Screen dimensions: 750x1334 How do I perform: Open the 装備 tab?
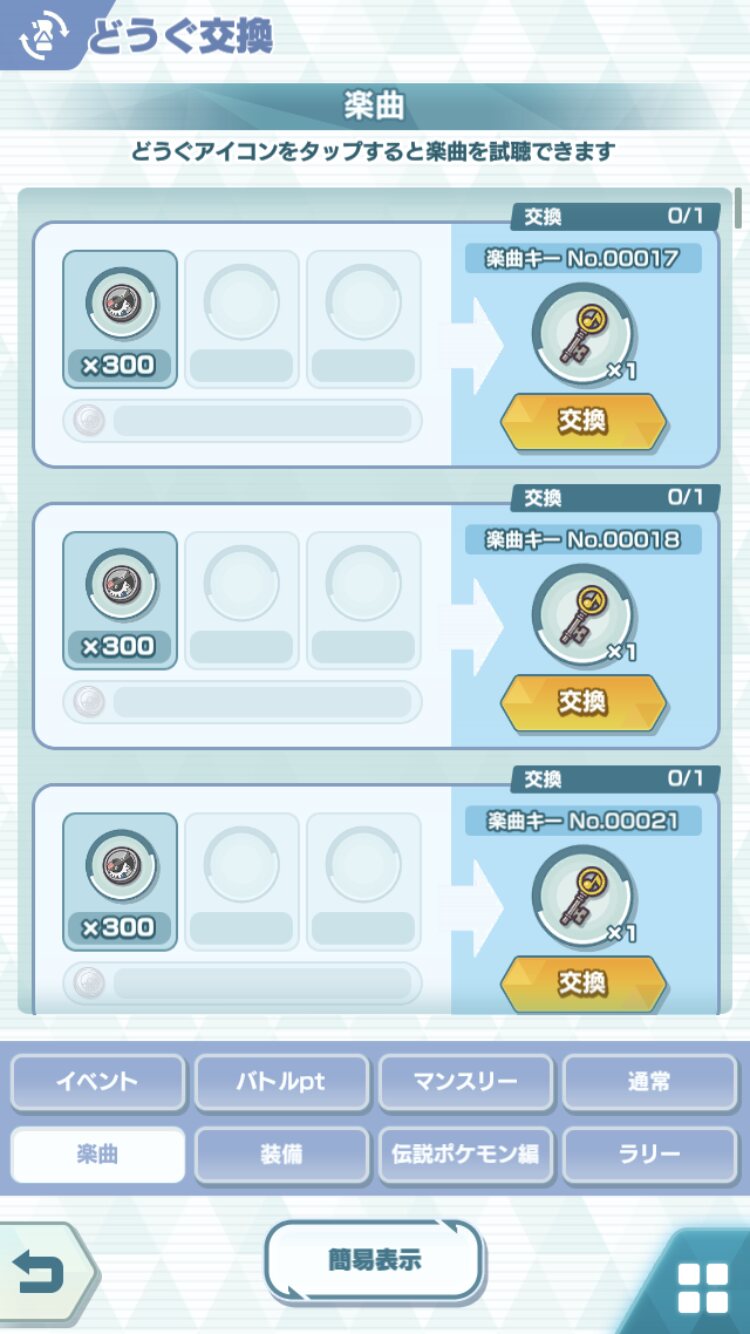(x=281, y=1155)
